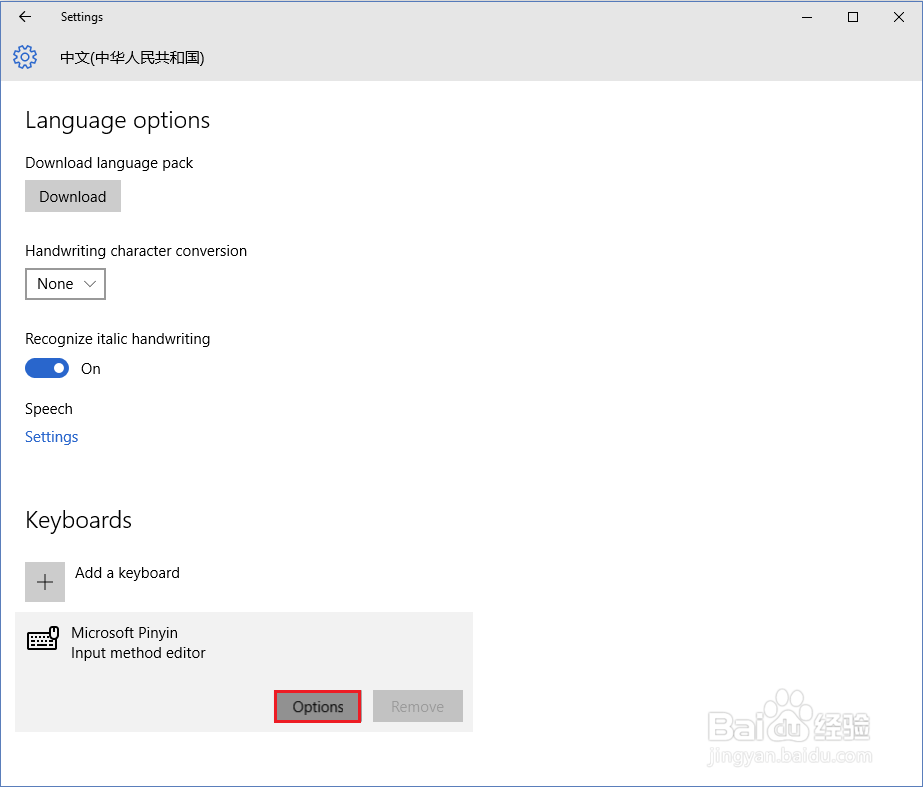
Task: Start the language pack Download
Action: (x=73, y=196)
